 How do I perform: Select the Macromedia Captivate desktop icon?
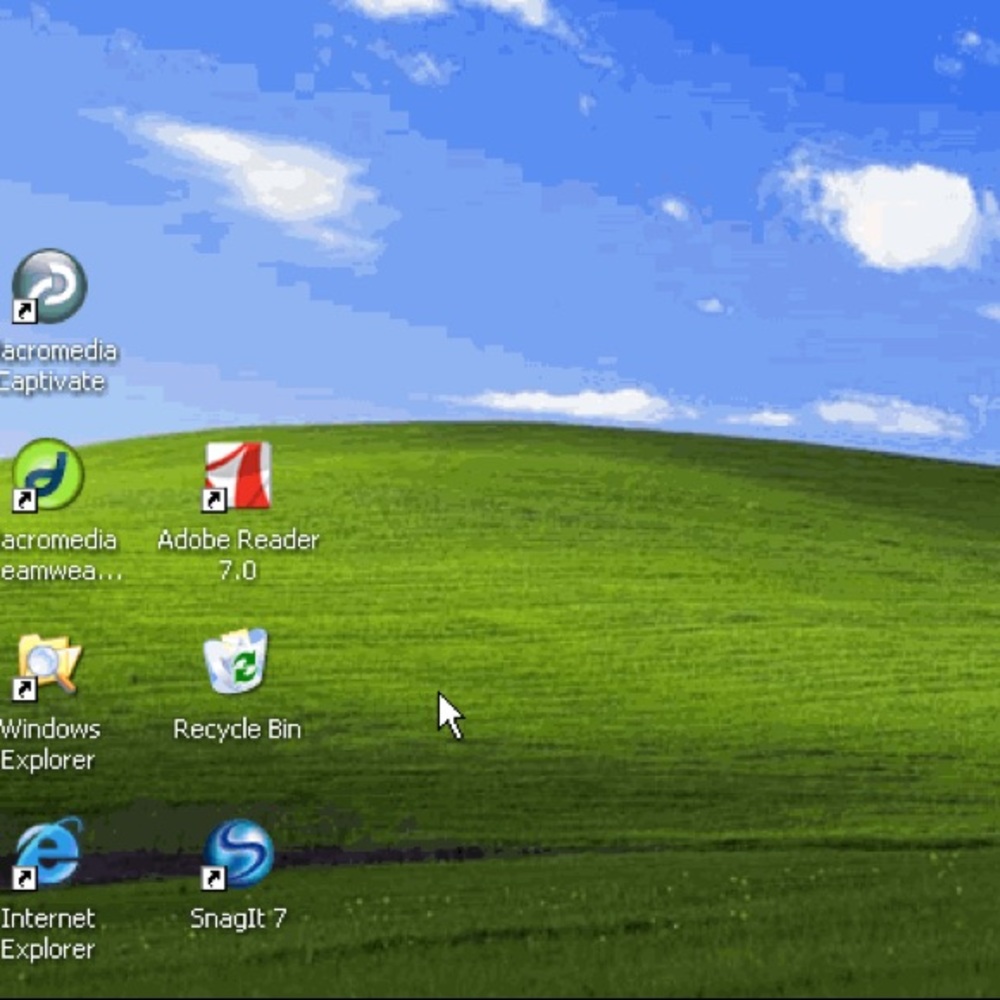point(49,286)
